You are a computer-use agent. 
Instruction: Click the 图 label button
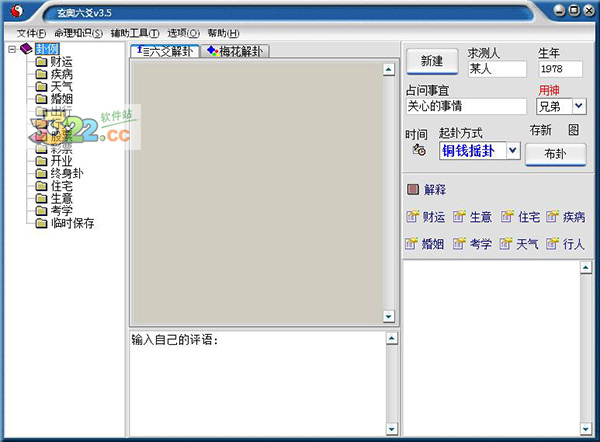click(x=573, y=130)
